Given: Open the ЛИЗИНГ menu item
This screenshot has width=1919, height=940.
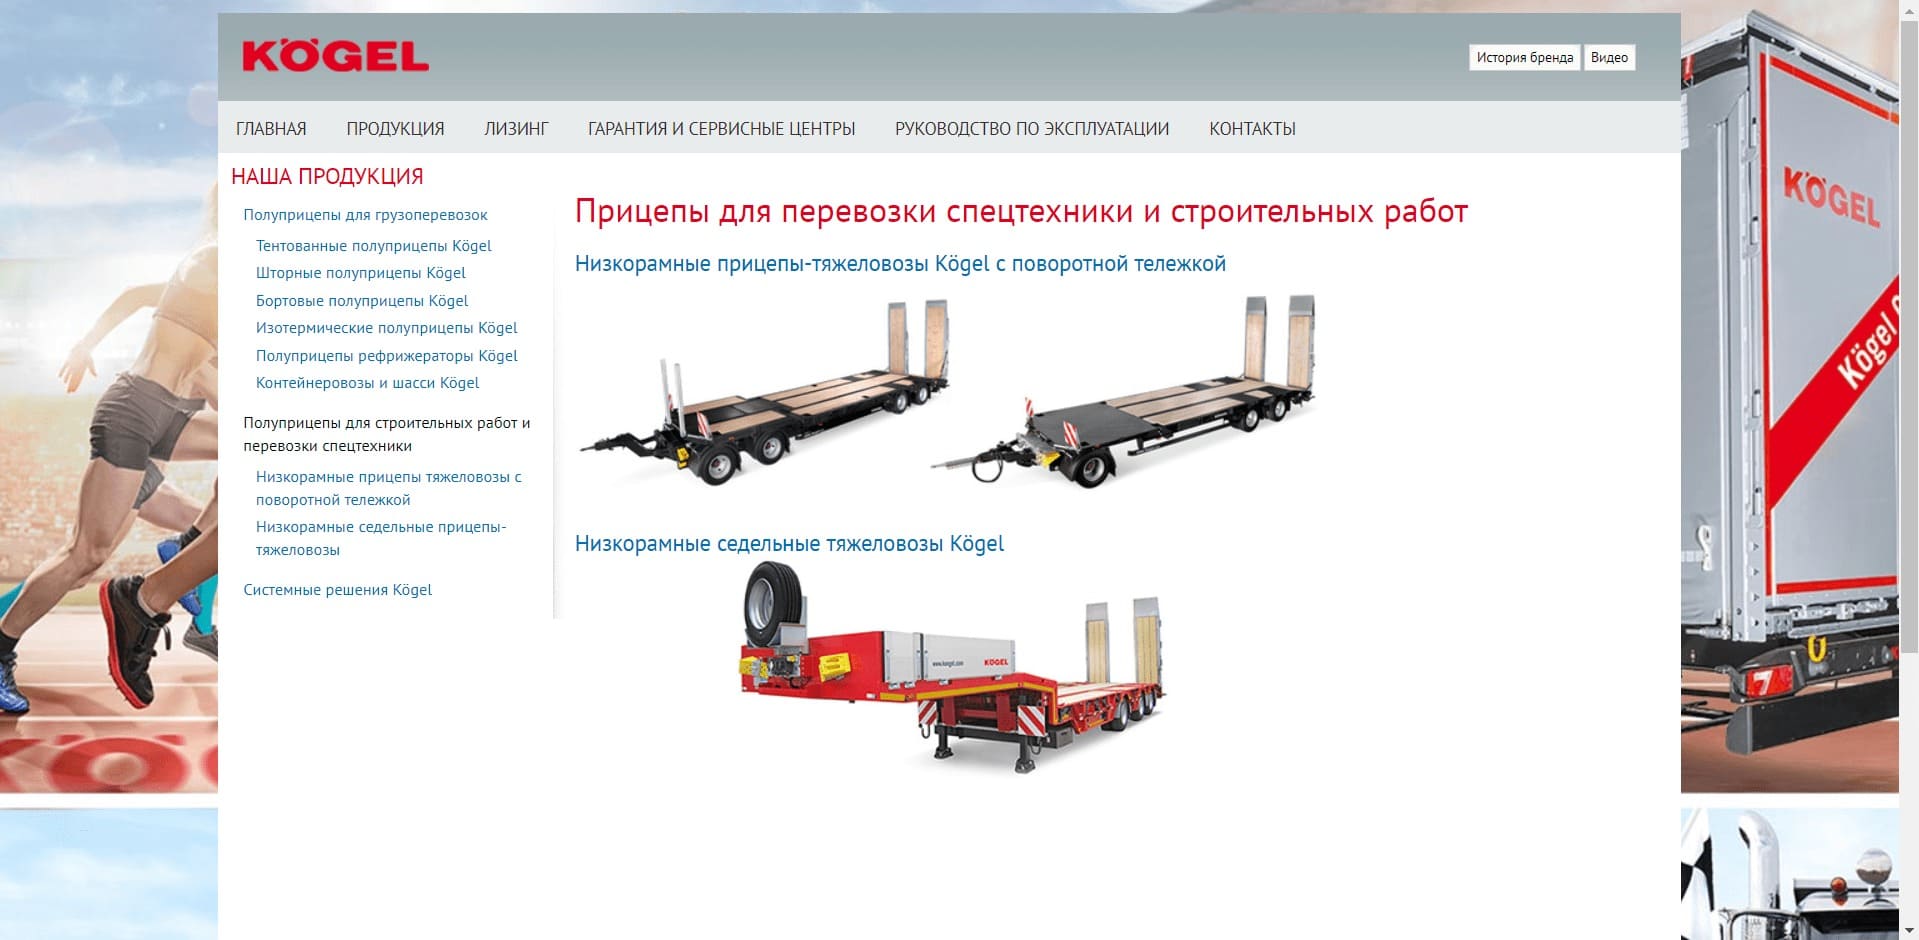Looking at the screenshot, I should tap(516, 129).
